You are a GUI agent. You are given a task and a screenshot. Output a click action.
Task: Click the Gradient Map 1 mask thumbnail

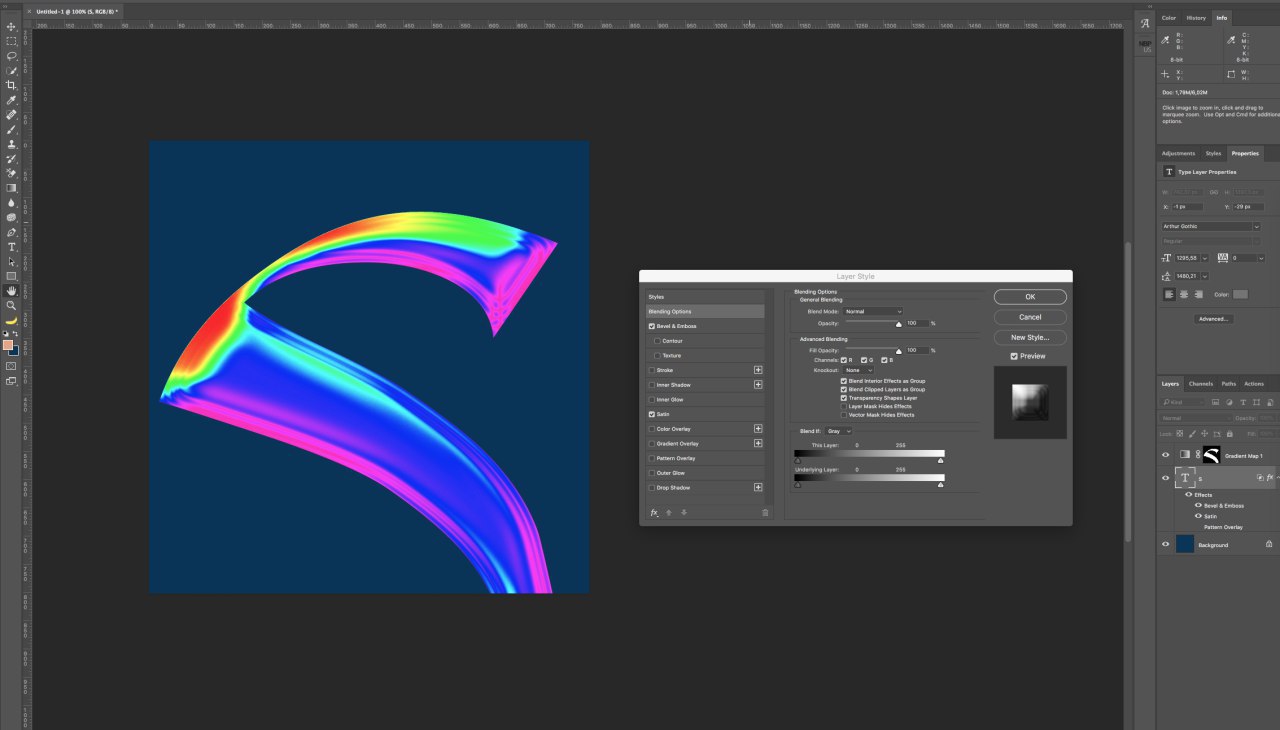(1211, 455)
